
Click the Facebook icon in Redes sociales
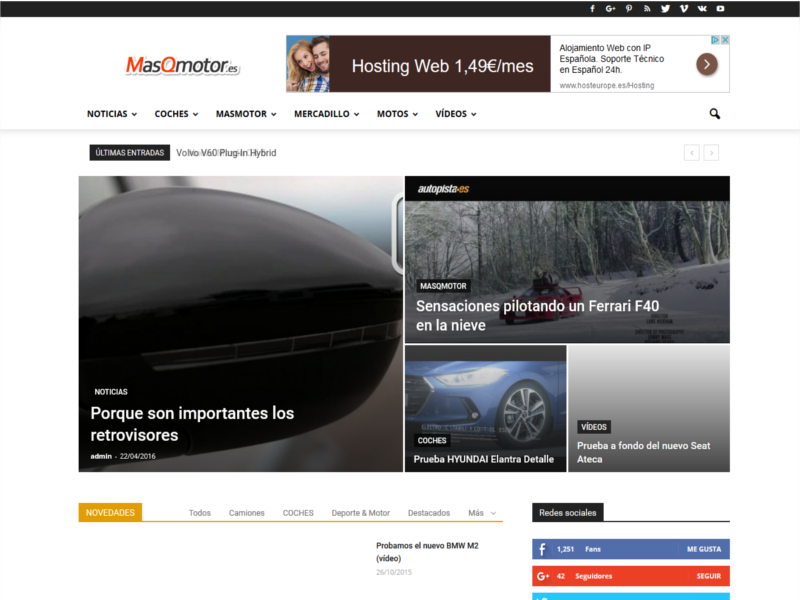point(542,549)
